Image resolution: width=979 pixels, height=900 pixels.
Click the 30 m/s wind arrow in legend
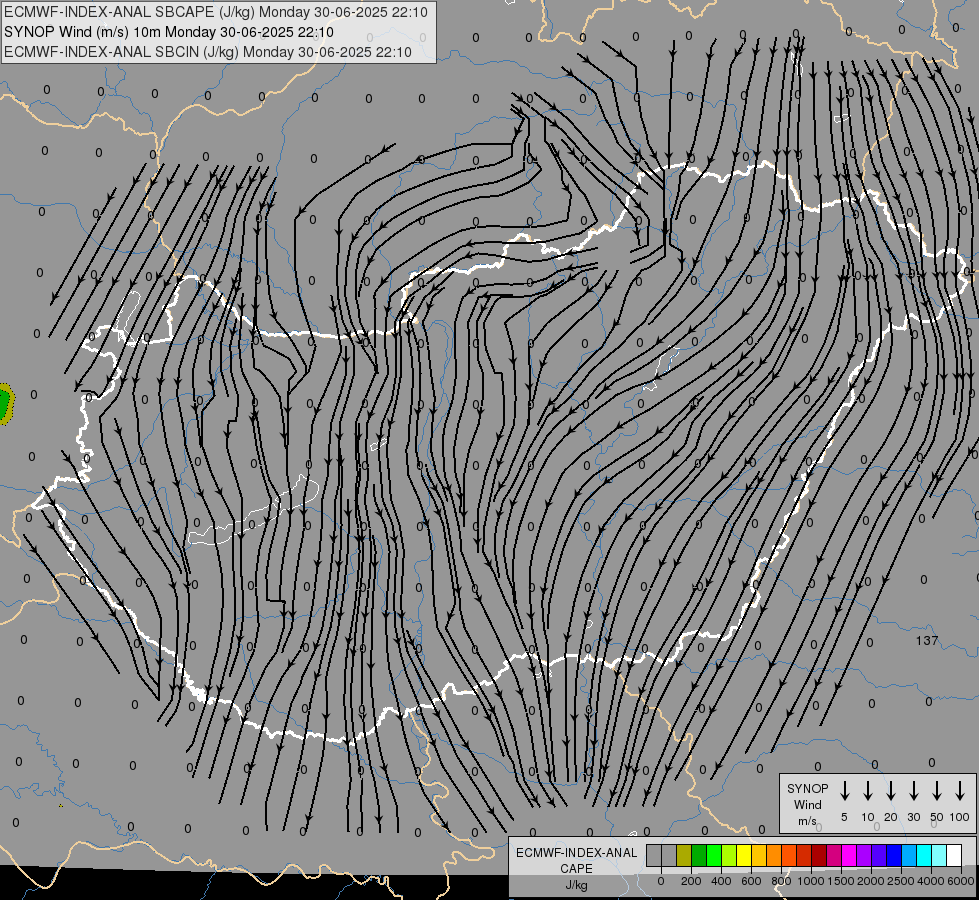913,791
